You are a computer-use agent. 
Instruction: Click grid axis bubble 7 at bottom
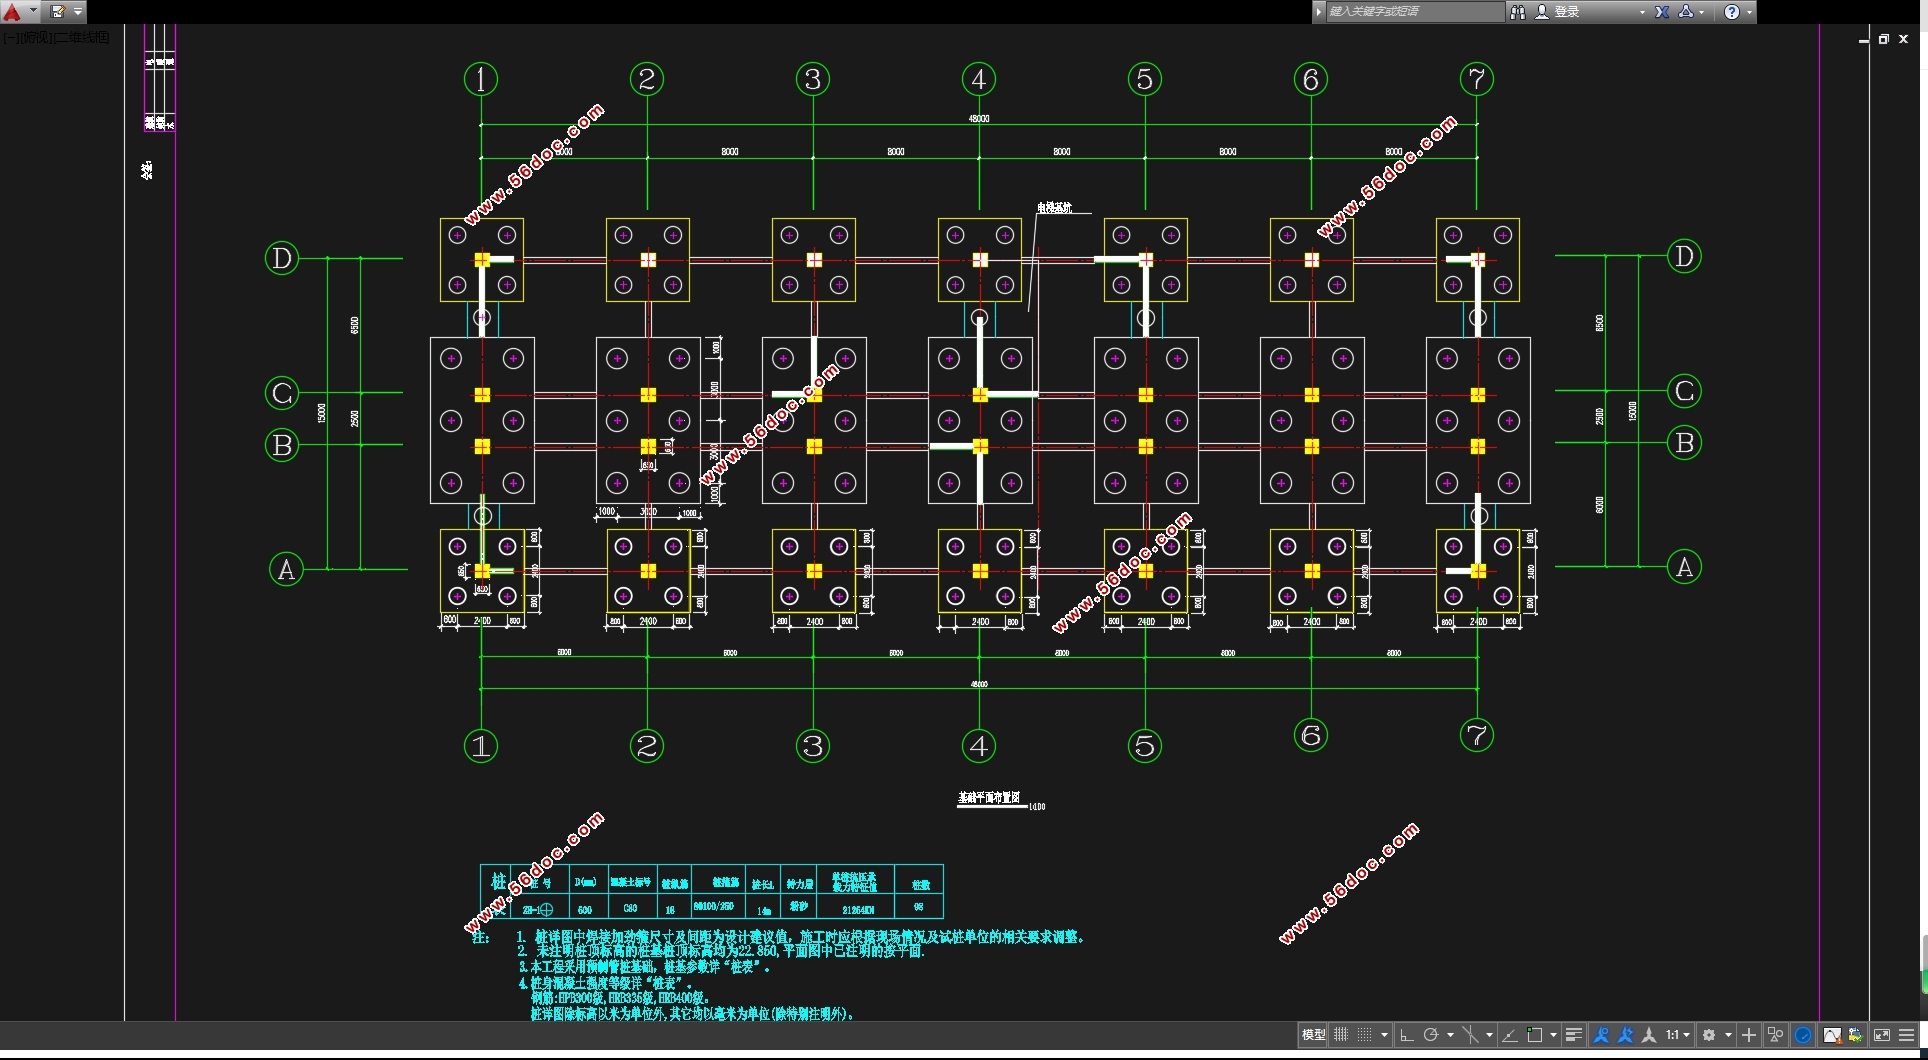pyautogui.click(x=1477, y=735)
